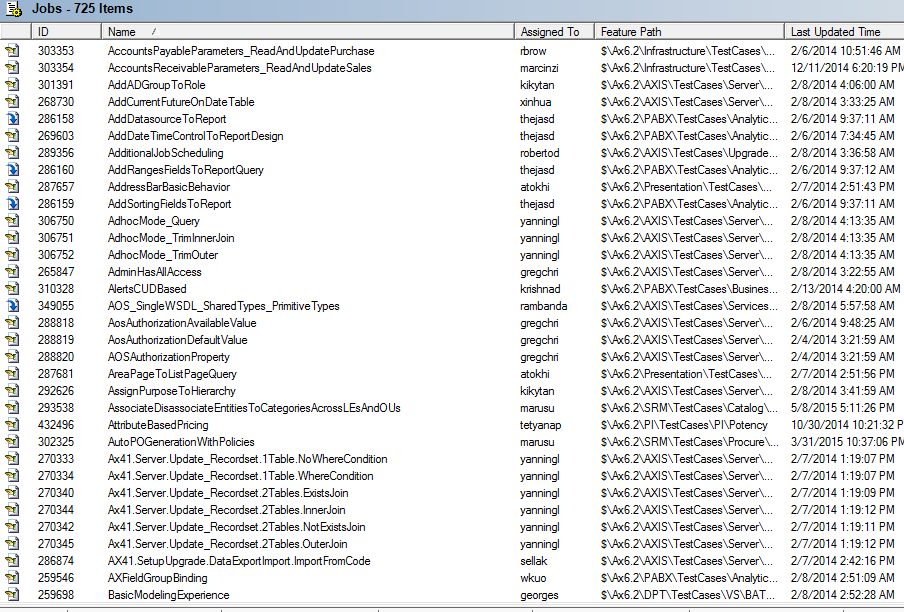Click job ID 349055 in the list
904x612 pixels.
[56, 306]
